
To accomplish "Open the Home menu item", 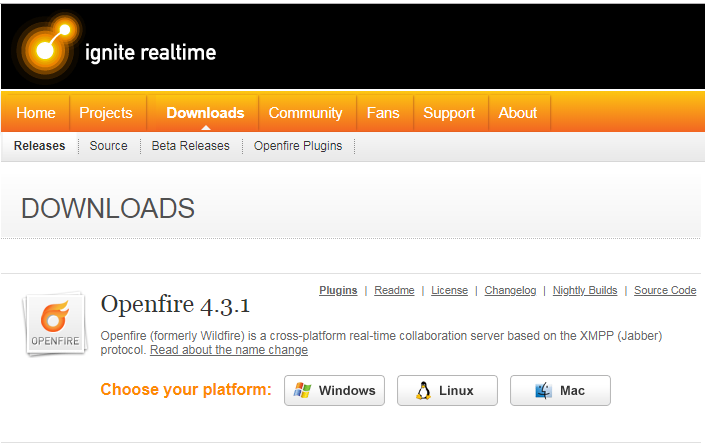I will (36, 113).
